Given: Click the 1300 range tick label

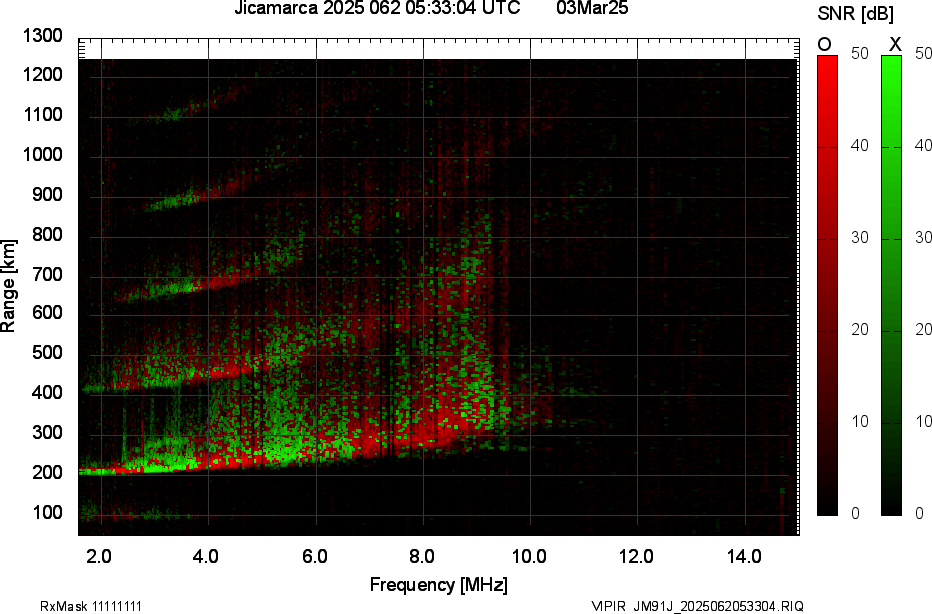Looking at the screenshot, I should (43, 36).
